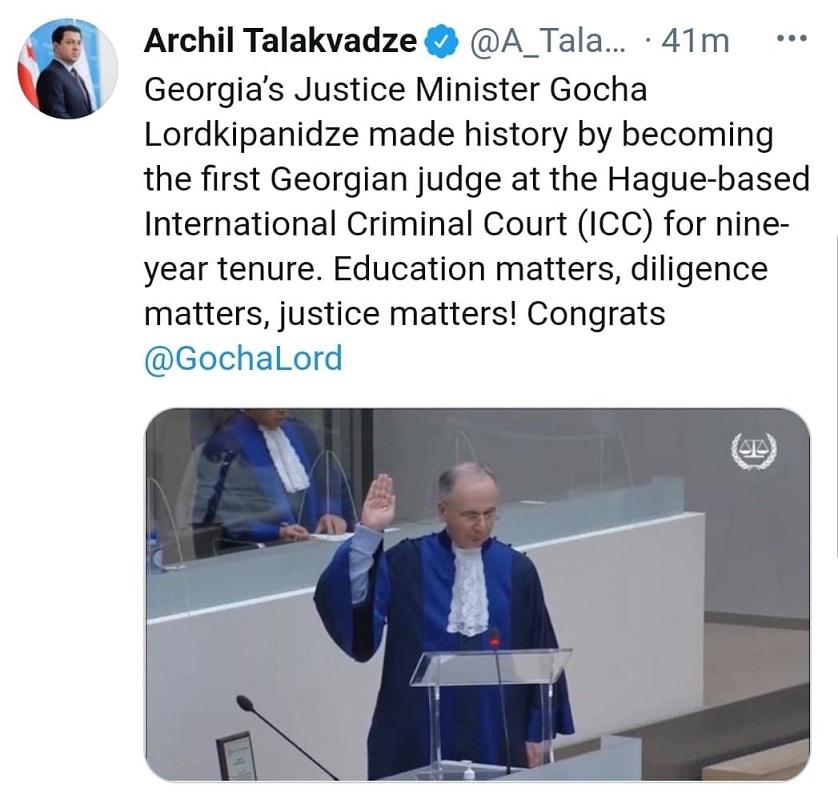Image resolution: width=838 pixels, height=792 pixels.
Task: Click the tweet text about ICC tenure
Action: (477, 224)
